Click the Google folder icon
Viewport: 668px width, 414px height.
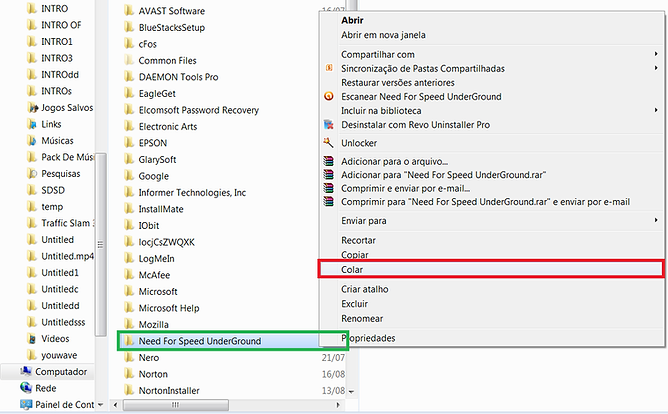[x=129, y=176]
